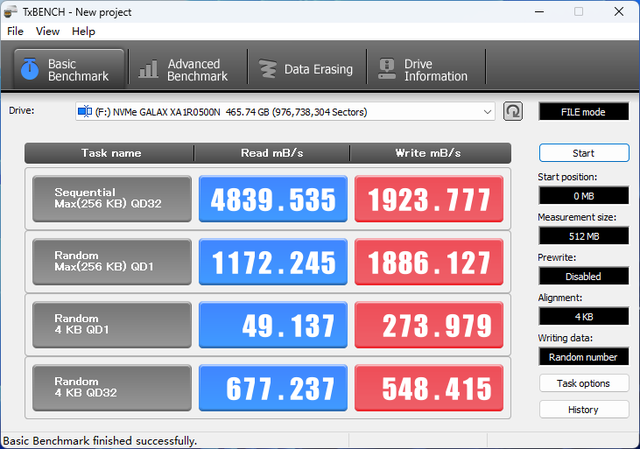The height and width of the screenshot is (449, 640).
Task: Click the drive icon beside F: NVMe GALAX
Action: [x=85, y=111]
